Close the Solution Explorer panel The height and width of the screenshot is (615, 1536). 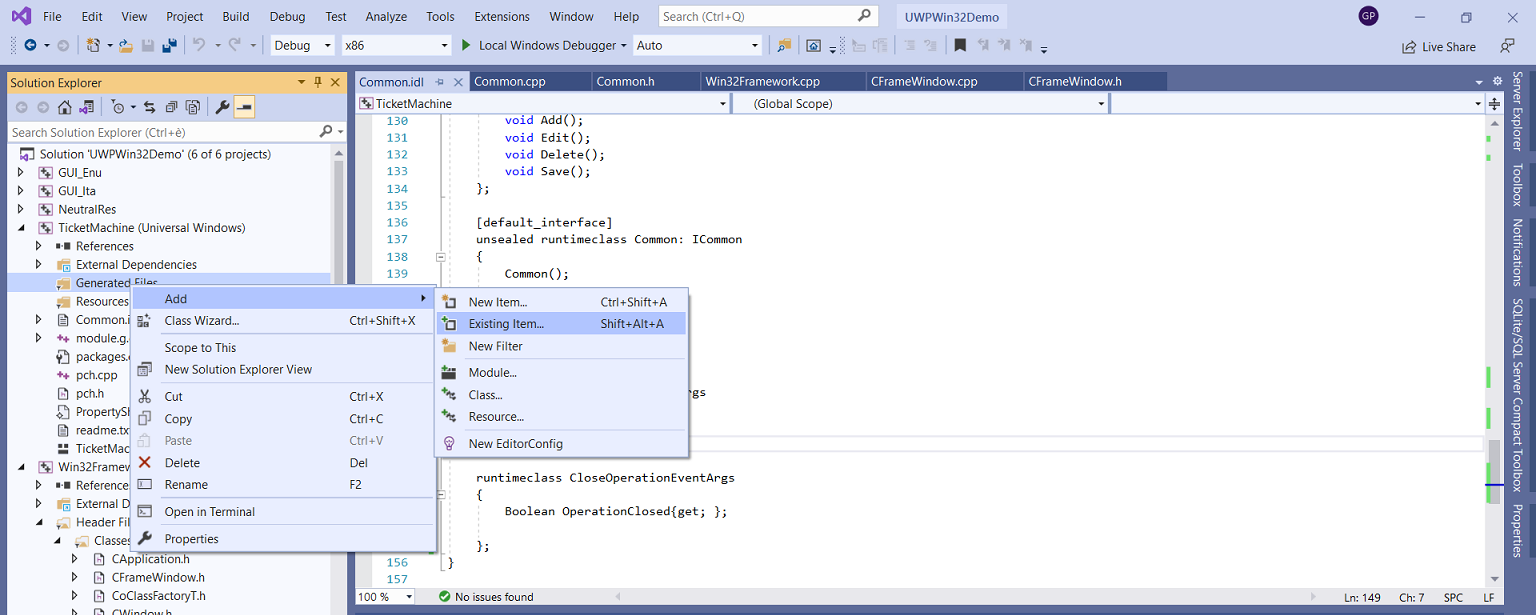335,82
